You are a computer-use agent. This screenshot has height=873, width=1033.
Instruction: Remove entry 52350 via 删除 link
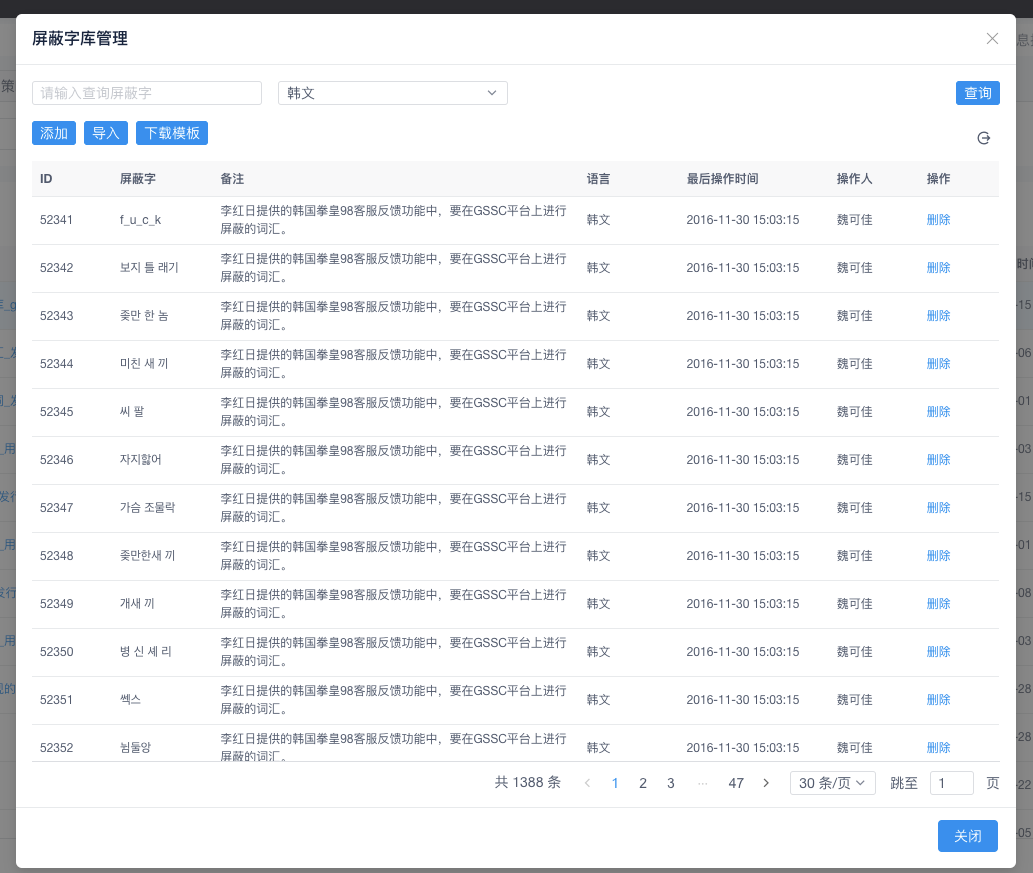[938, 652]
